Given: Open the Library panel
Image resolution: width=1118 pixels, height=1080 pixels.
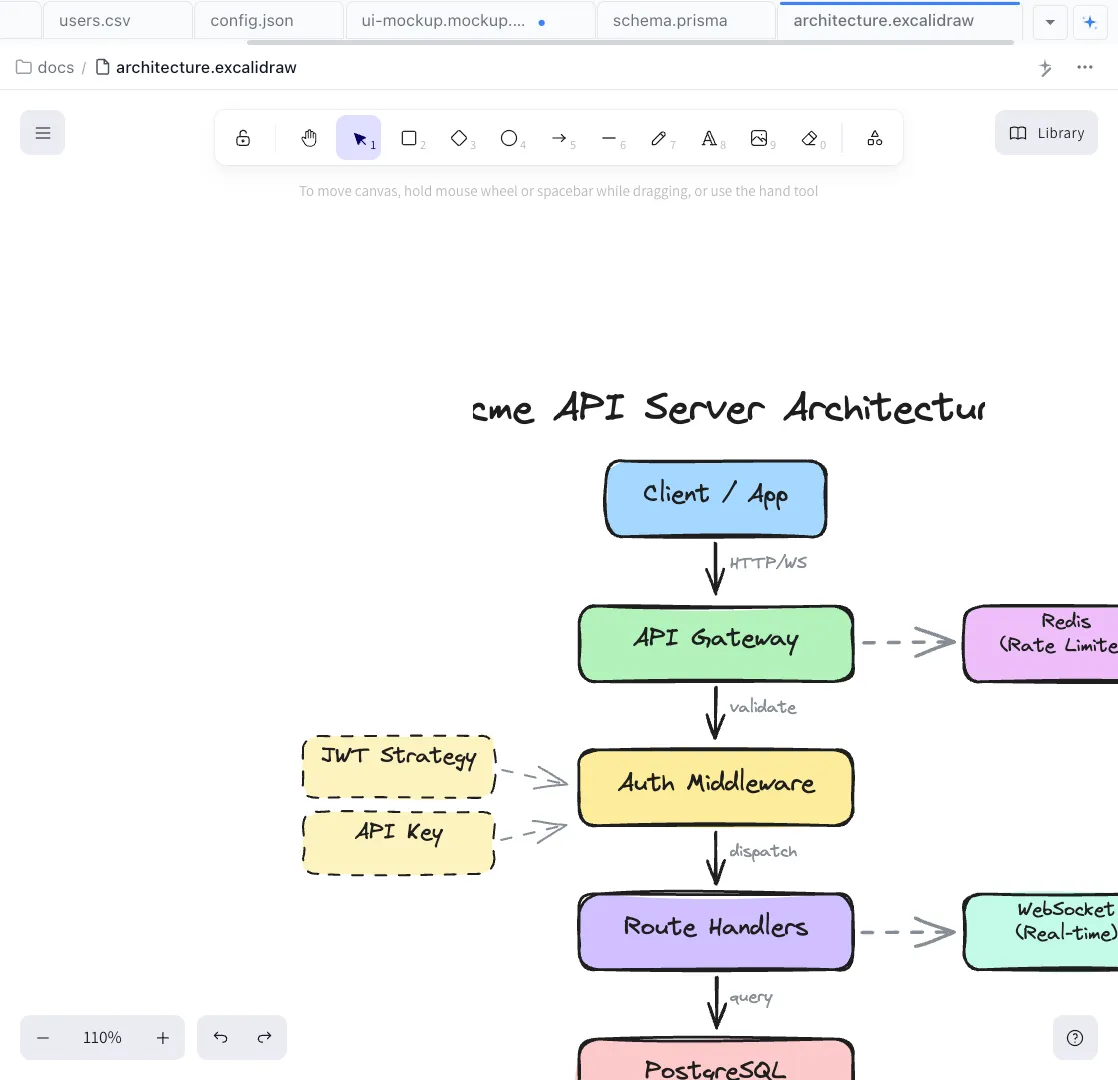Looking at the screenshot, I should click(x=1046, y=132).
